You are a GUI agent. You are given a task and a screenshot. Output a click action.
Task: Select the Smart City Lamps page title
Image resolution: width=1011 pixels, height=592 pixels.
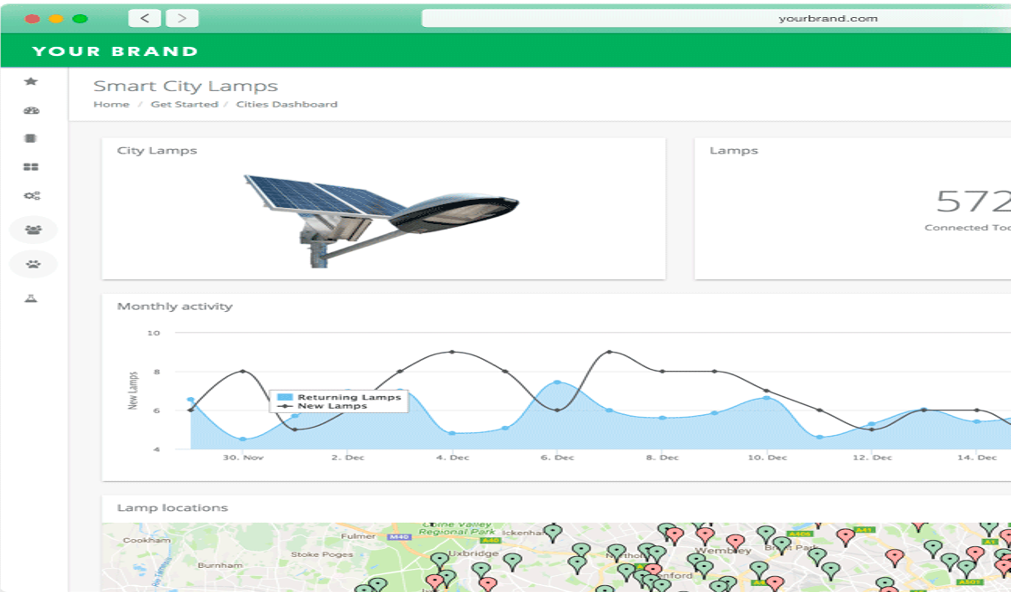coord(186,86)
